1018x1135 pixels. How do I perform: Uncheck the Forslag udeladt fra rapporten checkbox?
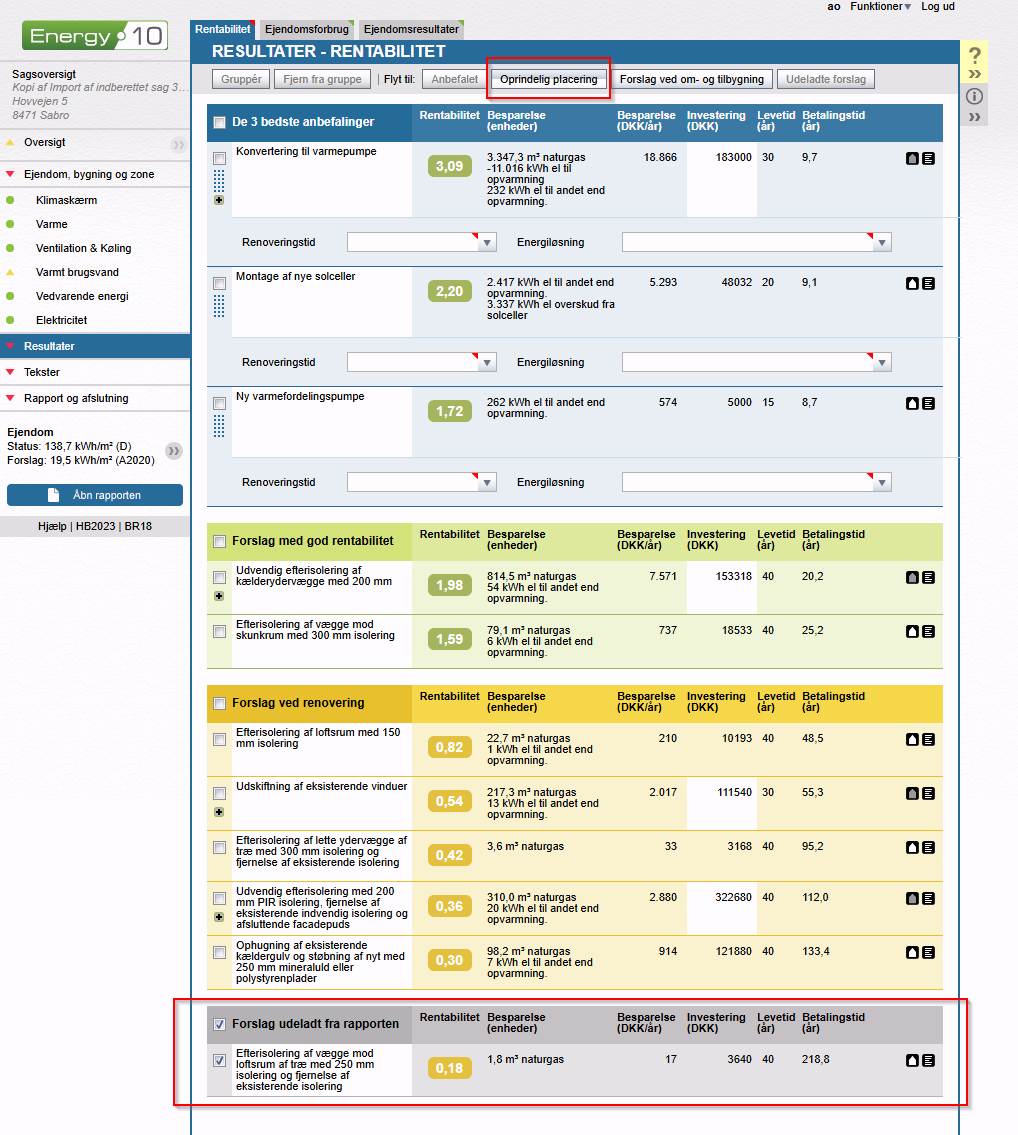(219, 1024)
